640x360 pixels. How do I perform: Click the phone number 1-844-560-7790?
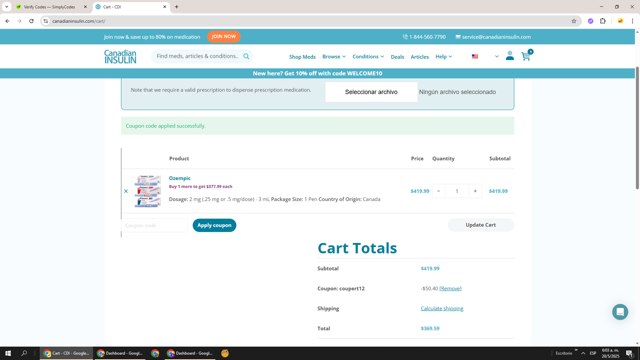pyautogui.click(x=427, y=37)
